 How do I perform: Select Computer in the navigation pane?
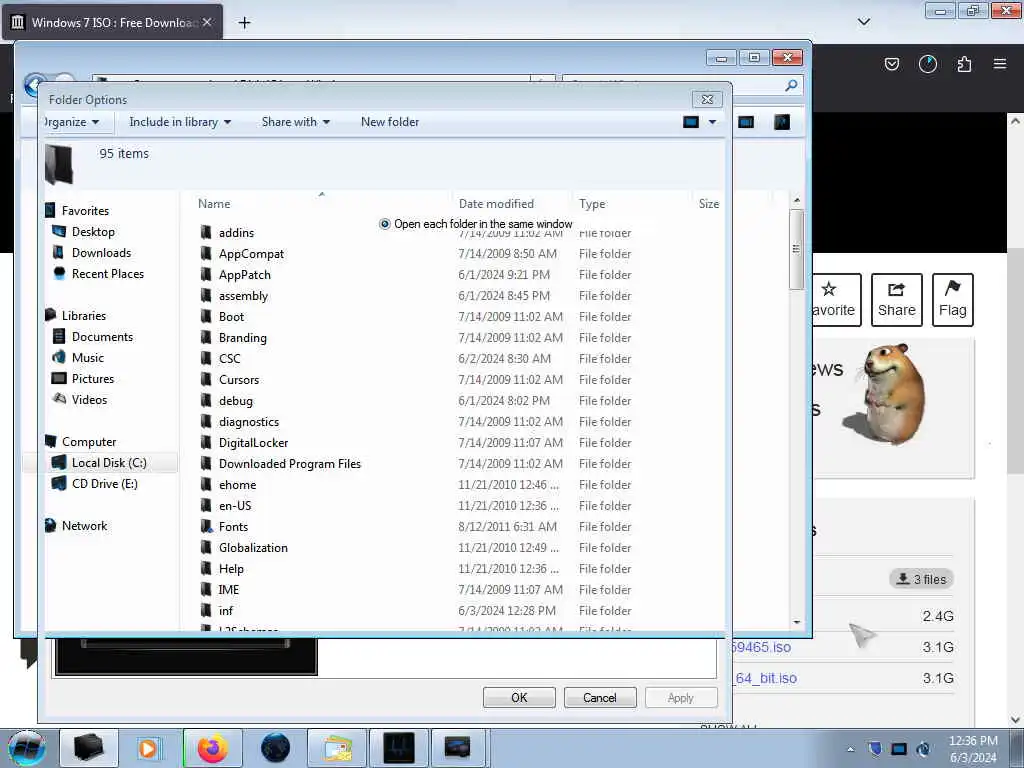[x=89, y=442]
